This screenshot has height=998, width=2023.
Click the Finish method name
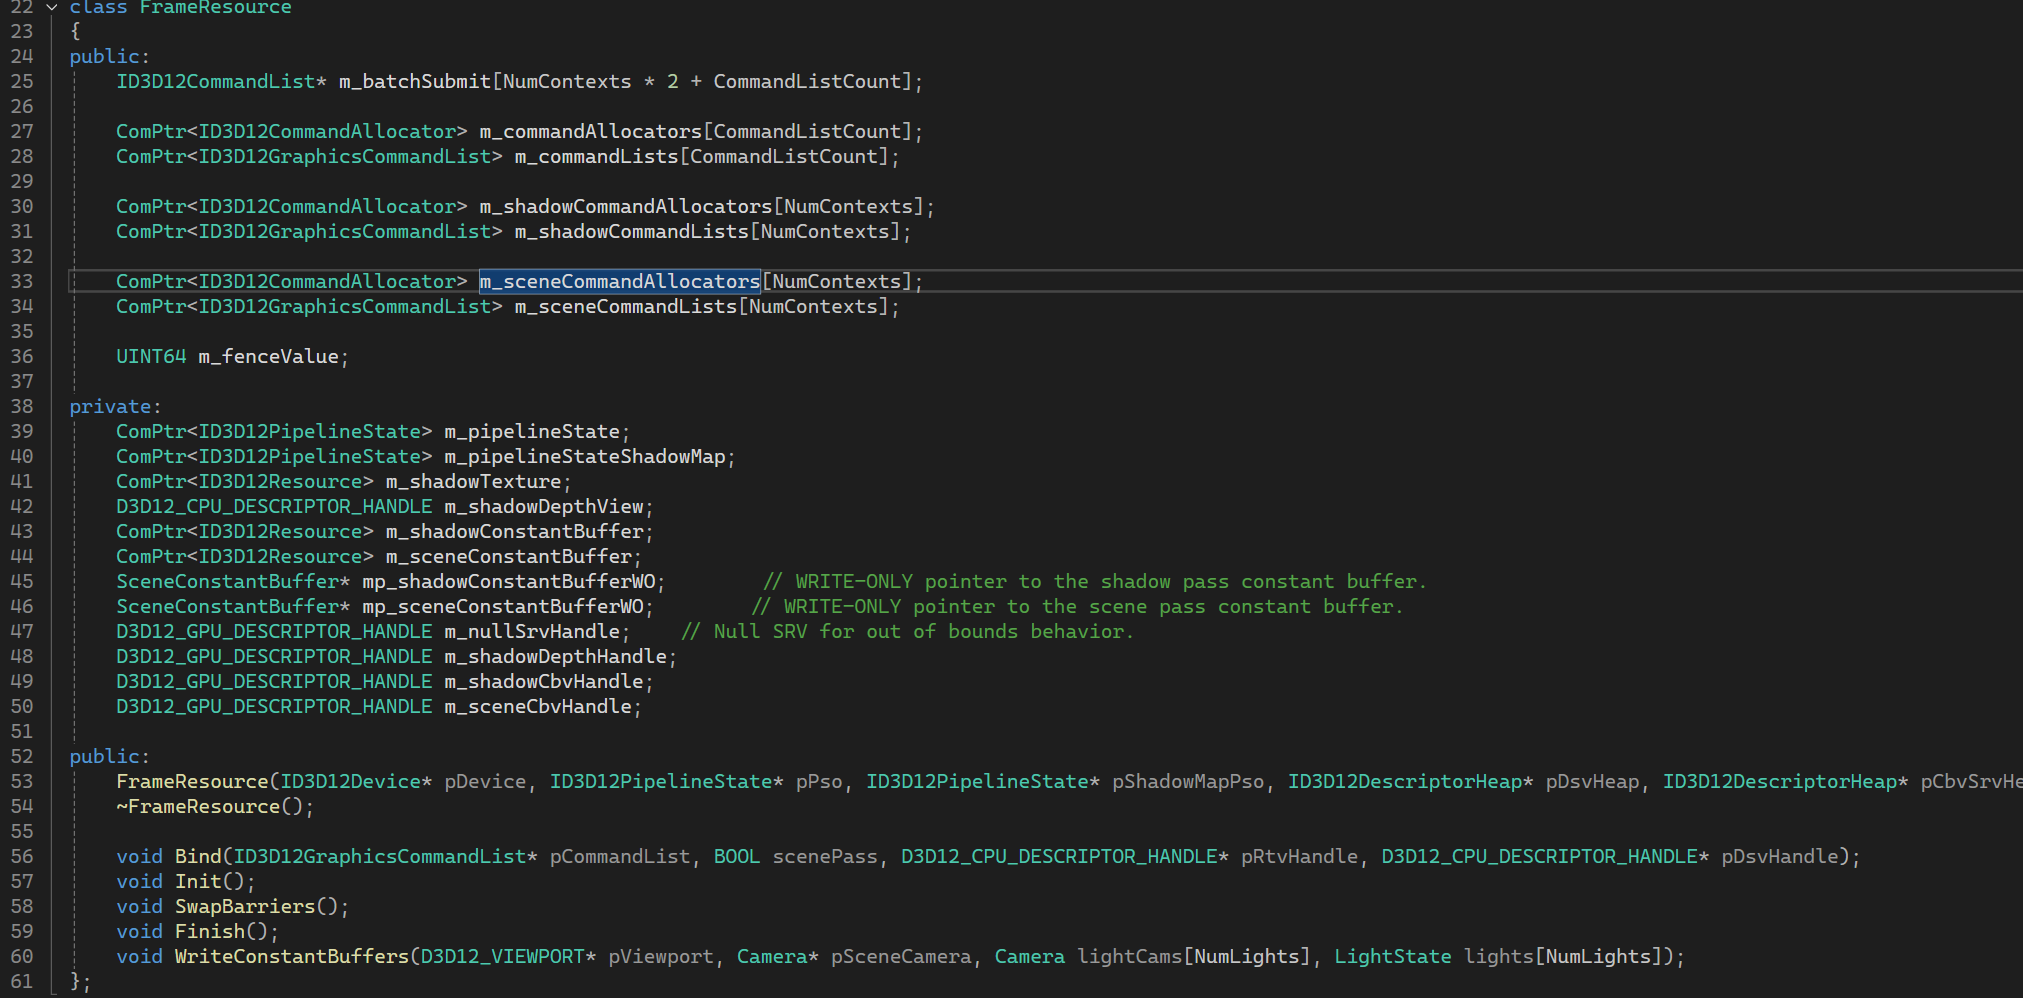coord(210,931)
